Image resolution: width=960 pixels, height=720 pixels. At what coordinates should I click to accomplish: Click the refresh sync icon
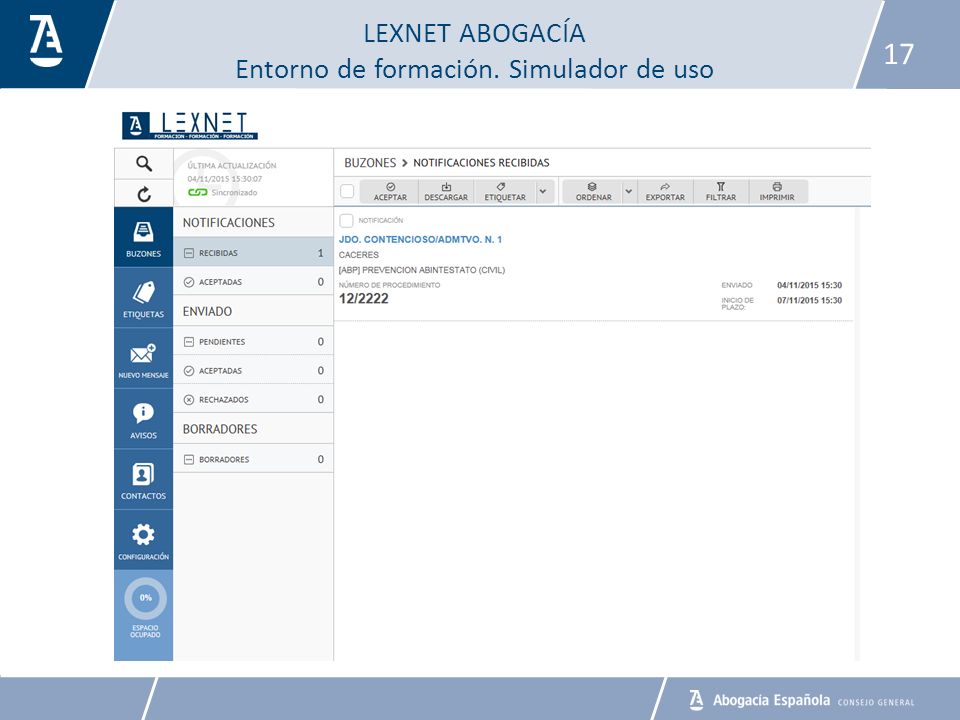pos(144,194)
